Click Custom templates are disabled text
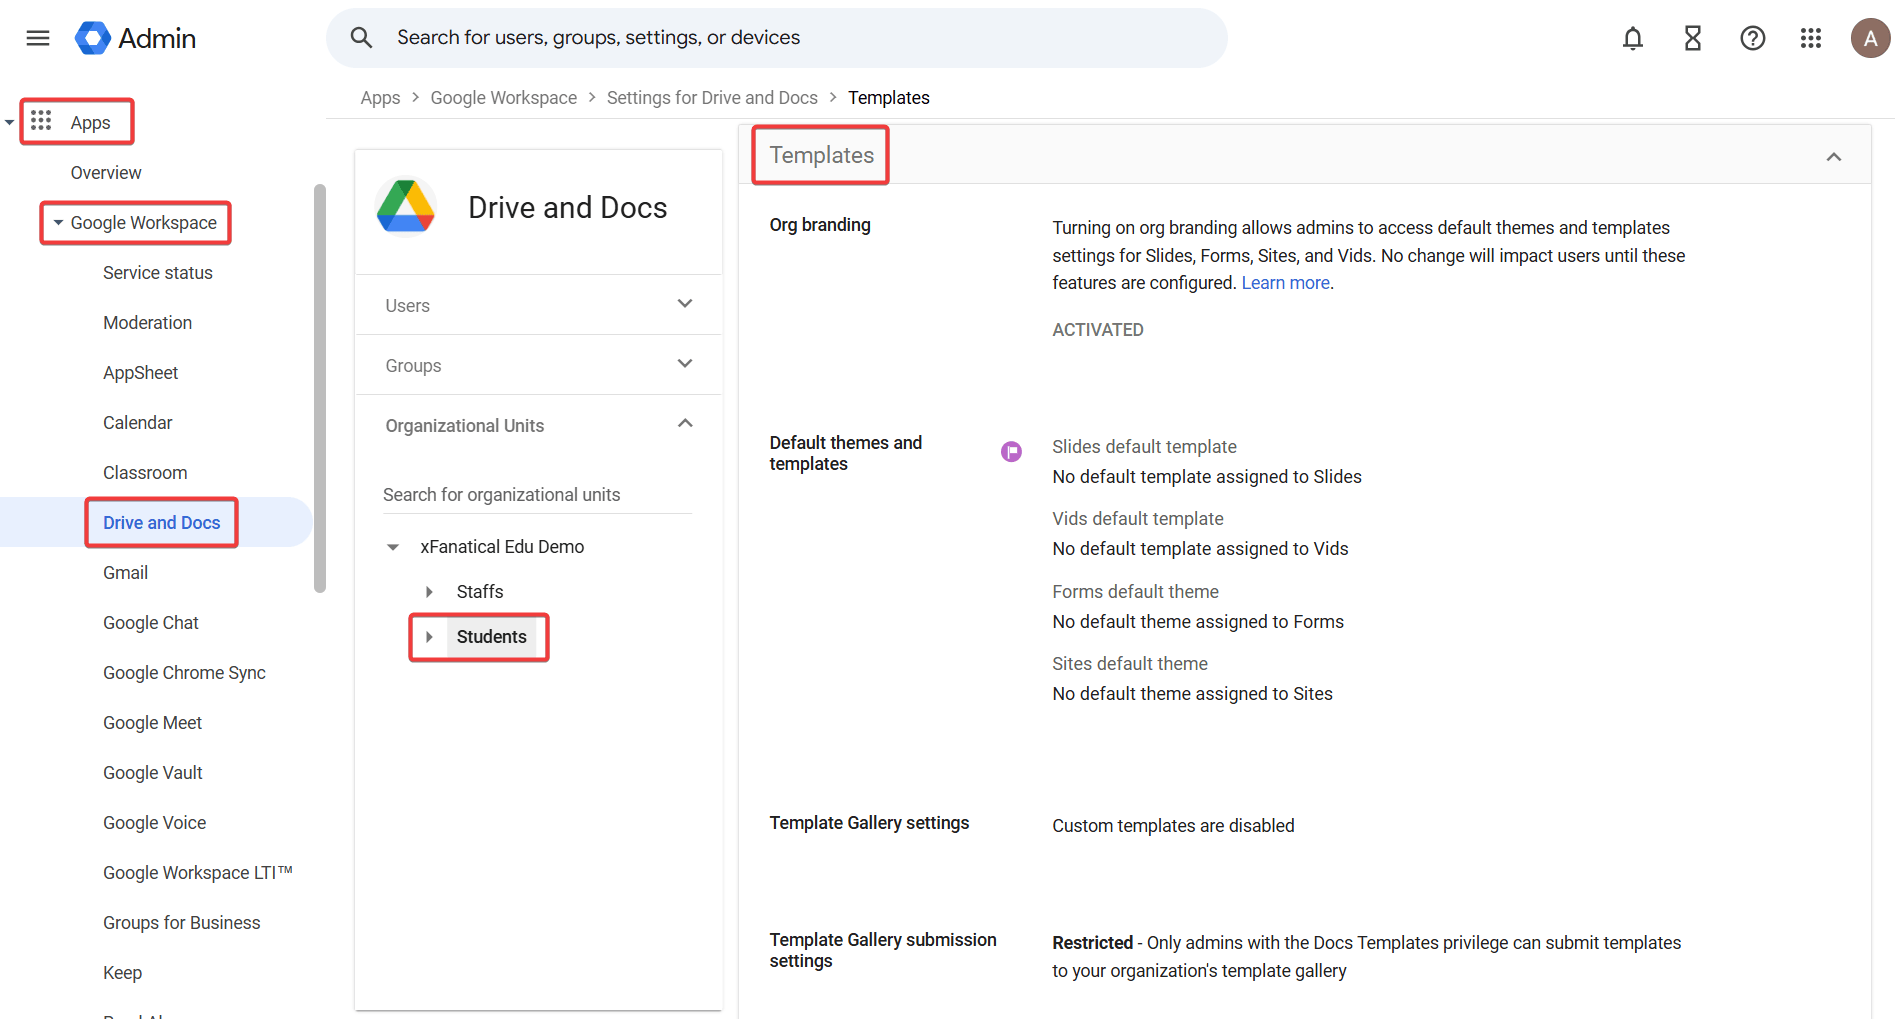This screenshot has width=1895, height=1019. (1173, 826)
